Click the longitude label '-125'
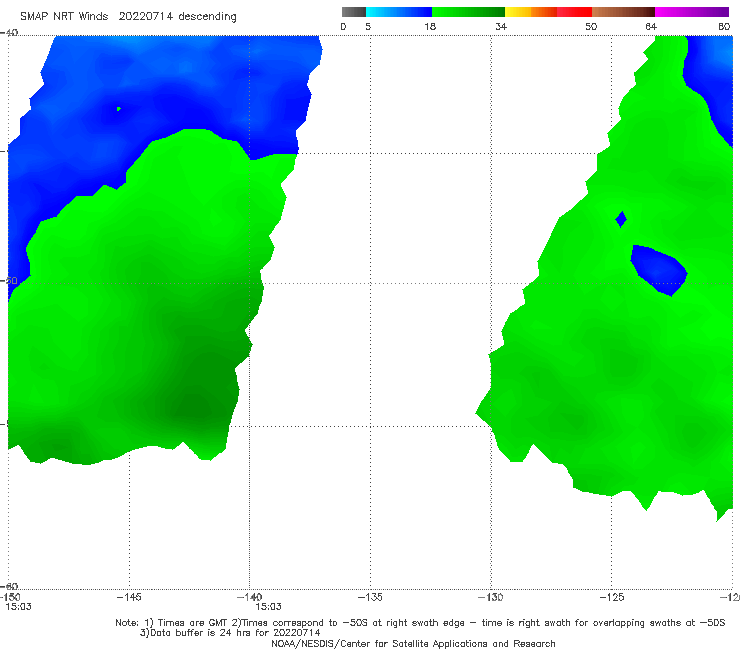This screenshot has width=740, height=650. click(612, 597)
